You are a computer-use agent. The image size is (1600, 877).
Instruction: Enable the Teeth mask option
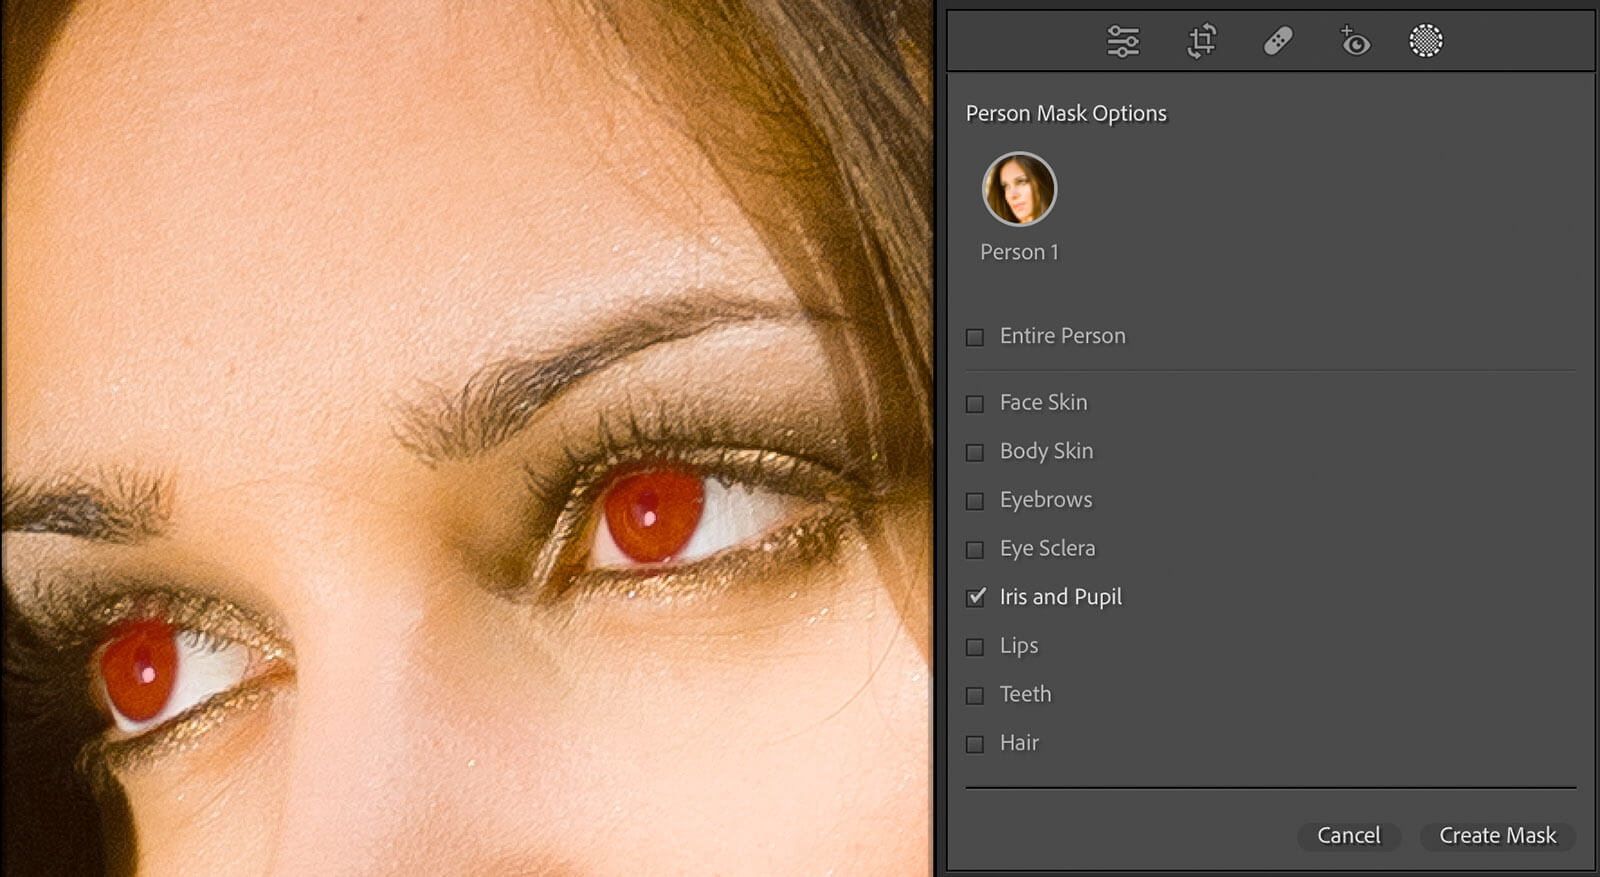click(x=975, y=695)
